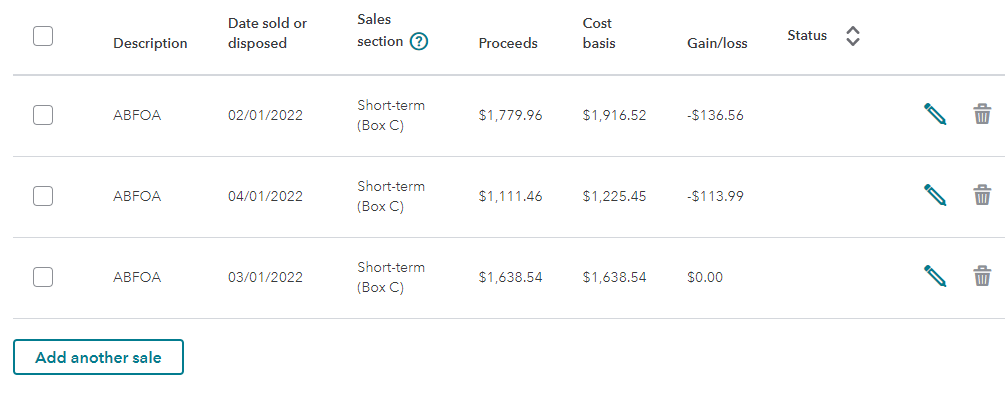Viewport: 1005px width, 410px height.
Task: Tick the select-all checkbox in the header
Action: pyautogui.click(x=43, y=36)
